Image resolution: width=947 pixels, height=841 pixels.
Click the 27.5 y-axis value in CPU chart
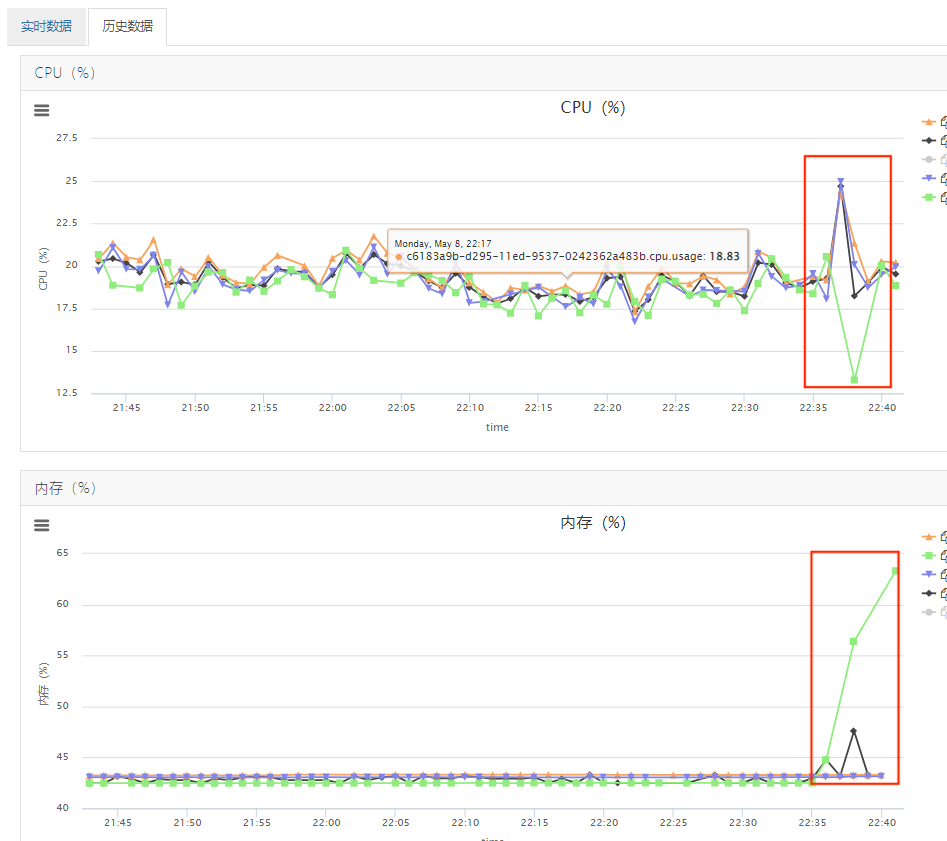[x=66, y=138]
